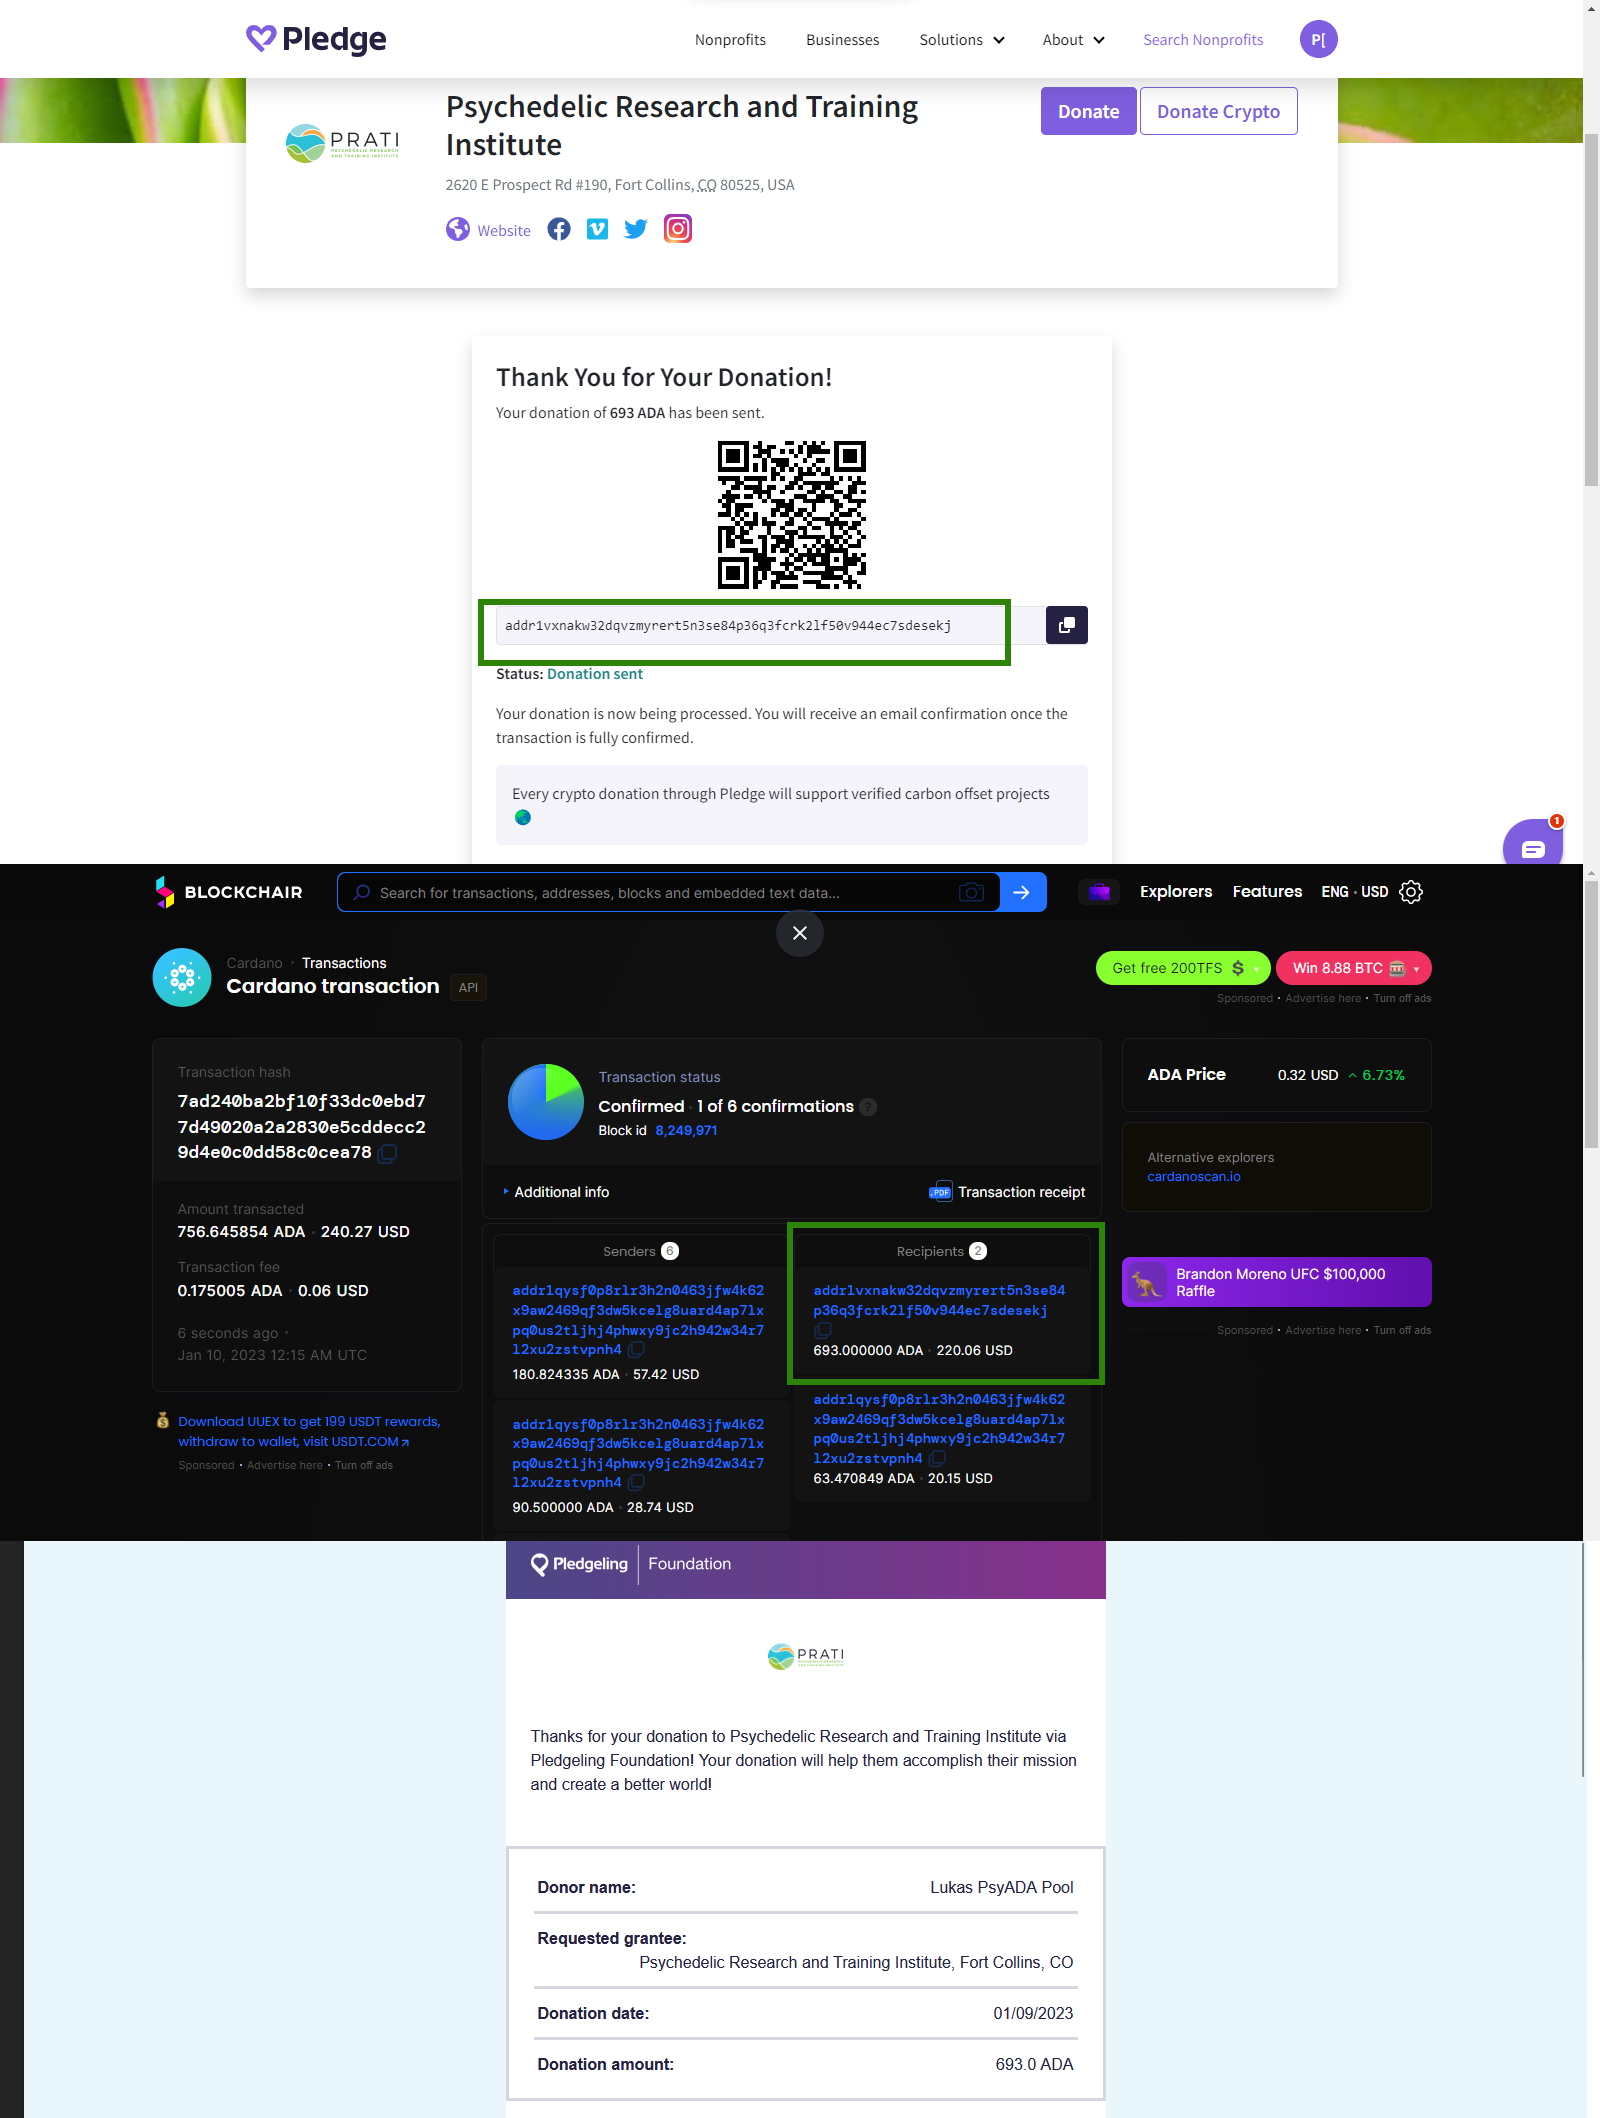
Task: Click the API badge
Action: coord(468,988)
